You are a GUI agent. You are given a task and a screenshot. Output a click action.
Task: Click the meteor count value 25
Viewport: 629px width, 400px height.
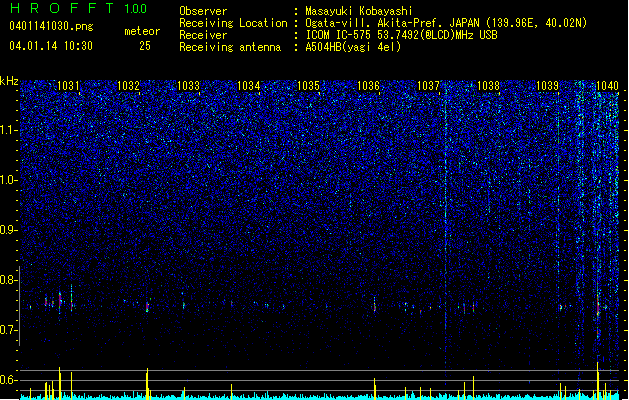click(x=145, y=46)
